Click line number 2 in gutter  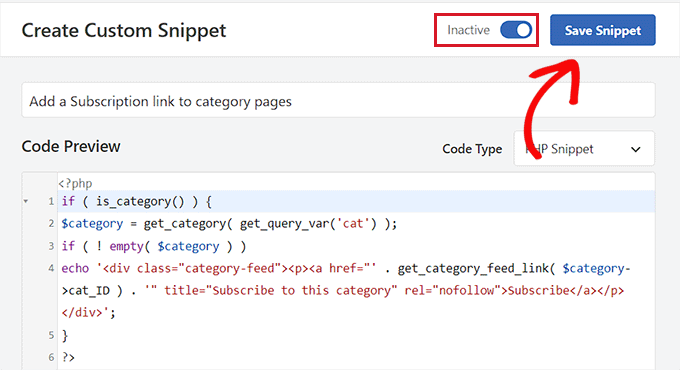tap(51, 224)
